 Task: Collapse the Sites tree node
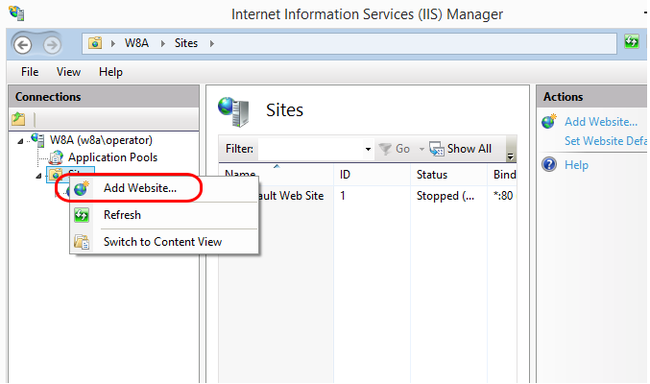click(x=39, y=176)
